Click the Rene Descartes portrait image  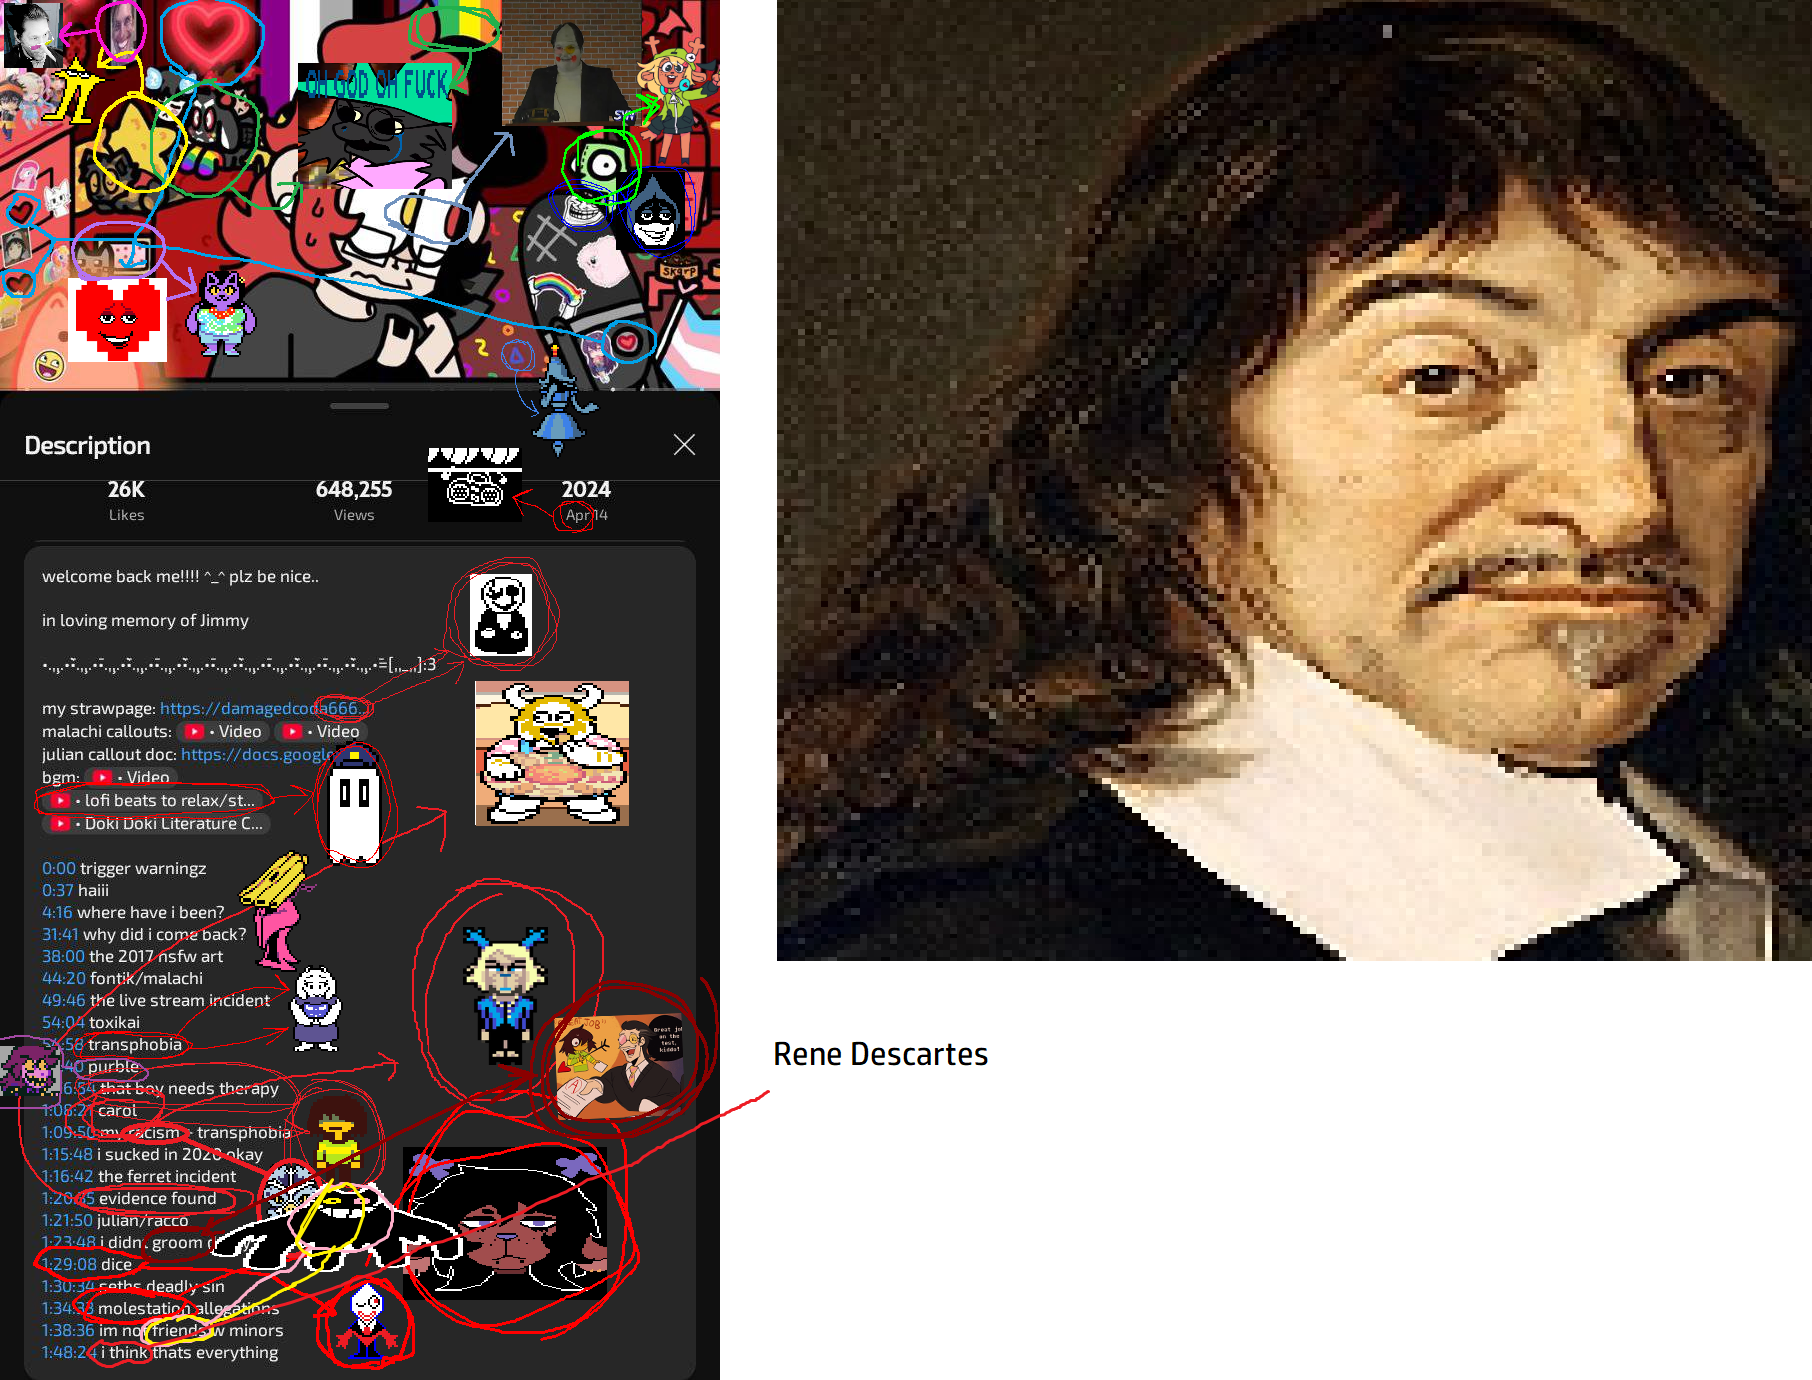coord(1294,480)
